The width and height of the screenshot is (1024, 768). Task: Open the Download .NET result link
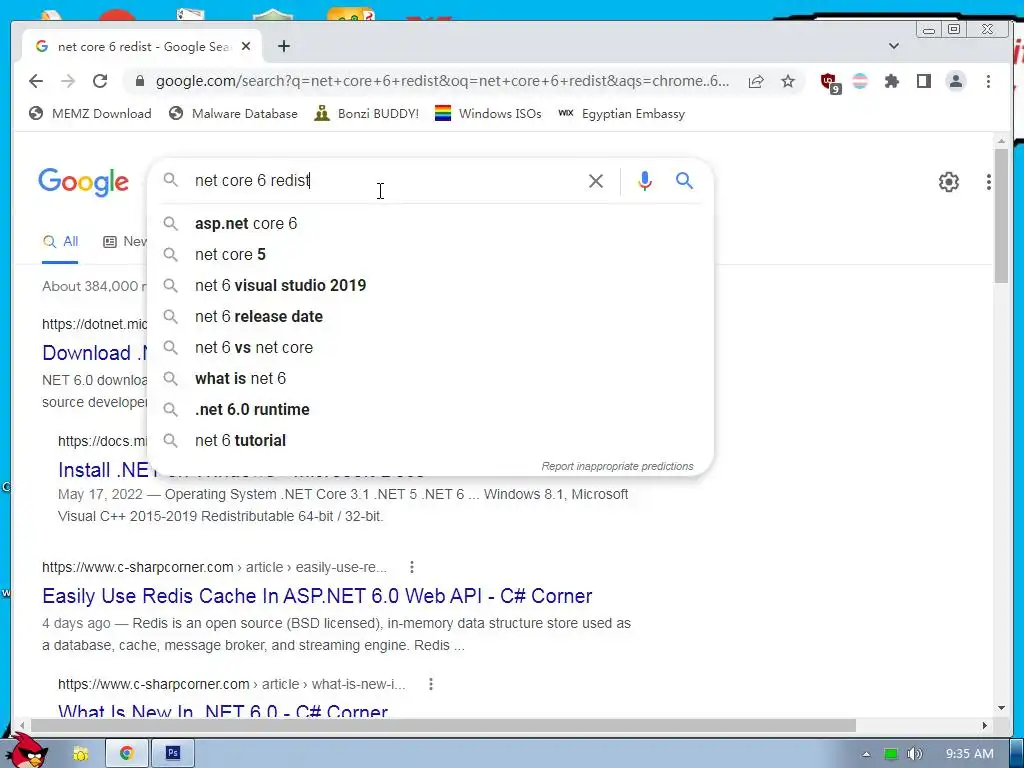[95, 353]
